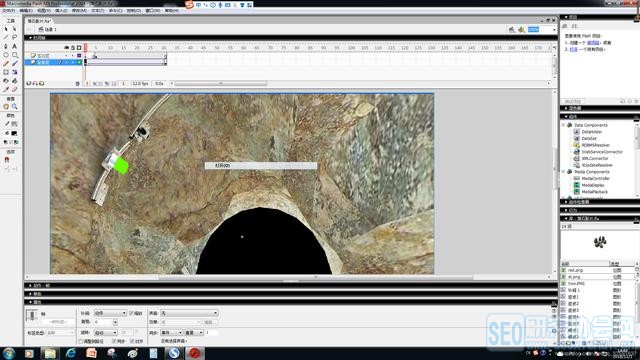Select the Pencil tool
The height and width of the screenshot is (360, 640).
[x=6, y=63]
